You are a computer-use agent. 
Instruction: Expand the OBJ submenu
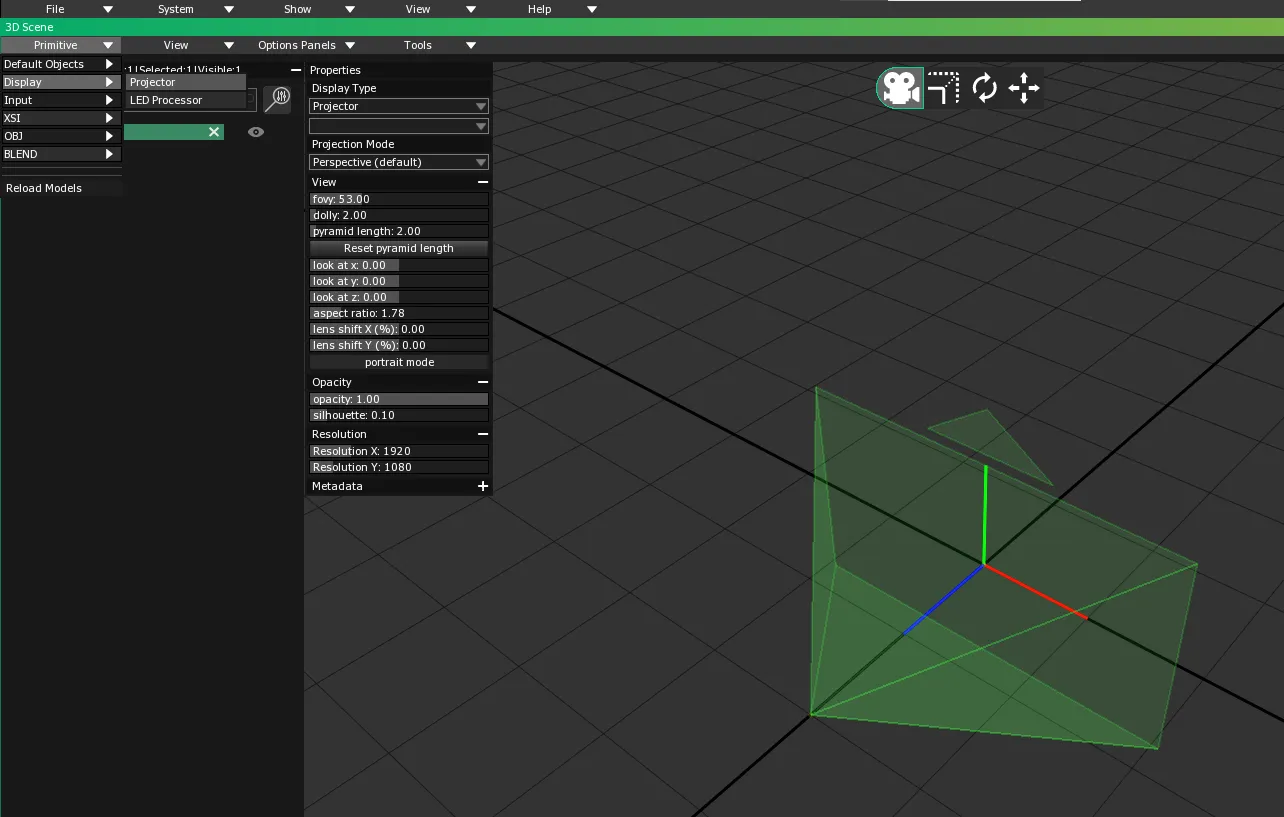pos(61,136)
